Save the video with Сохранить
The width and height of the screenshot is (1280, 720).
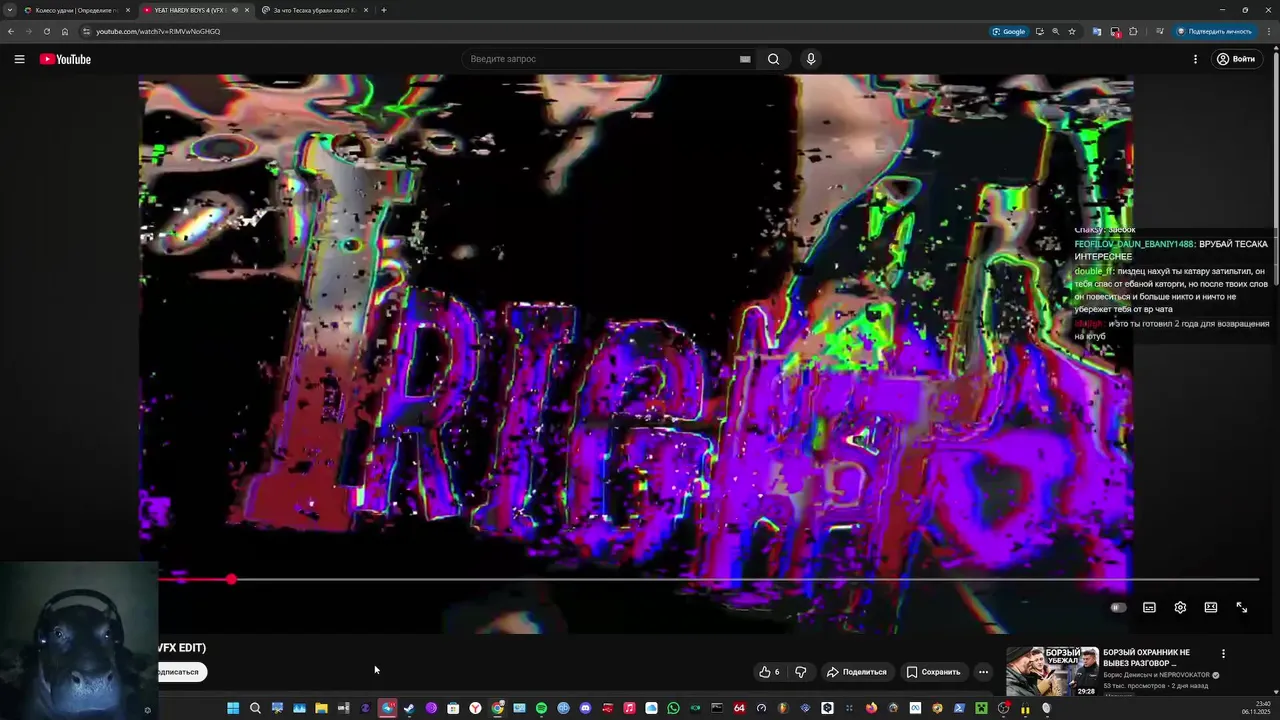[x=933, y=672]
